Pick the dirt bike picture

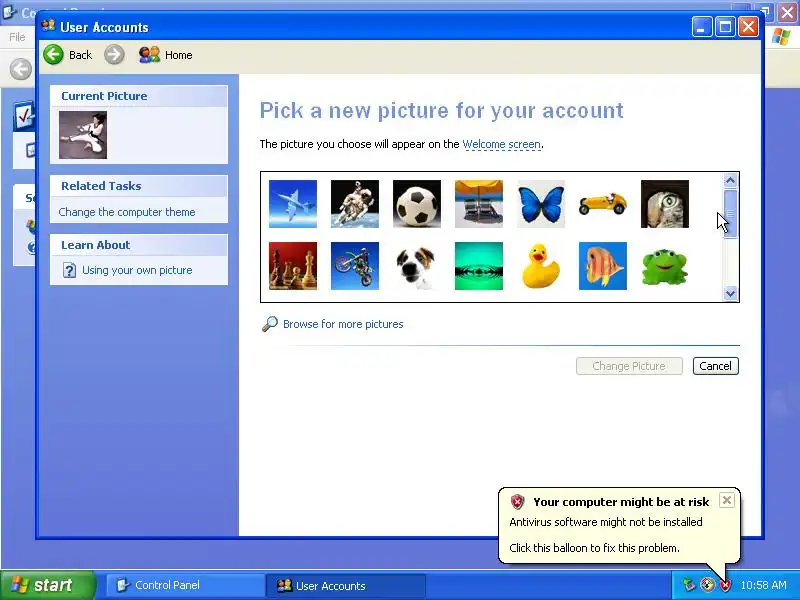[x=355, y=266]
